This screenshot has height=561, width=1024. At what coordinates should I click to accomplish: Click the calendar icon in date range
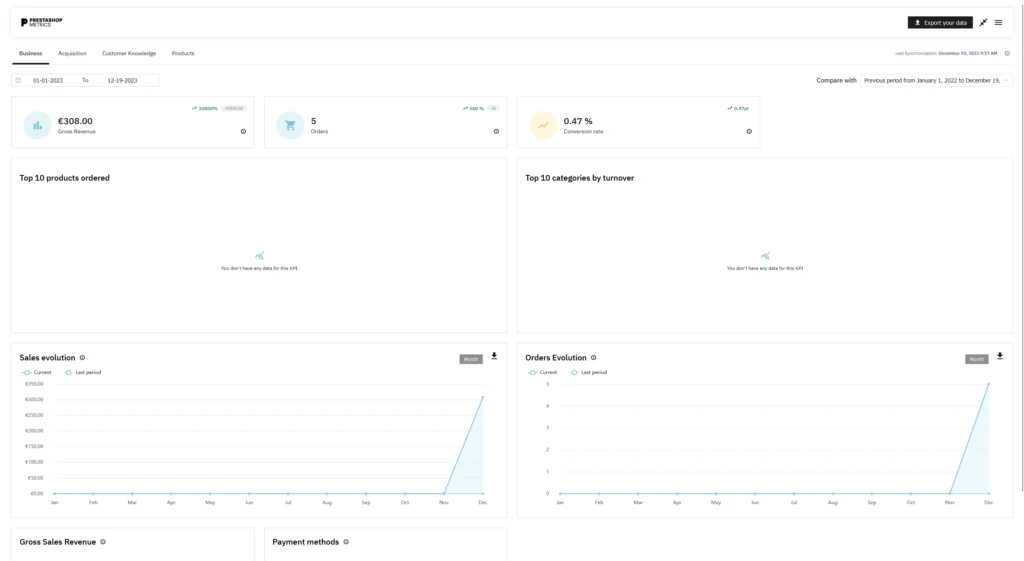[x=18, y=80]
